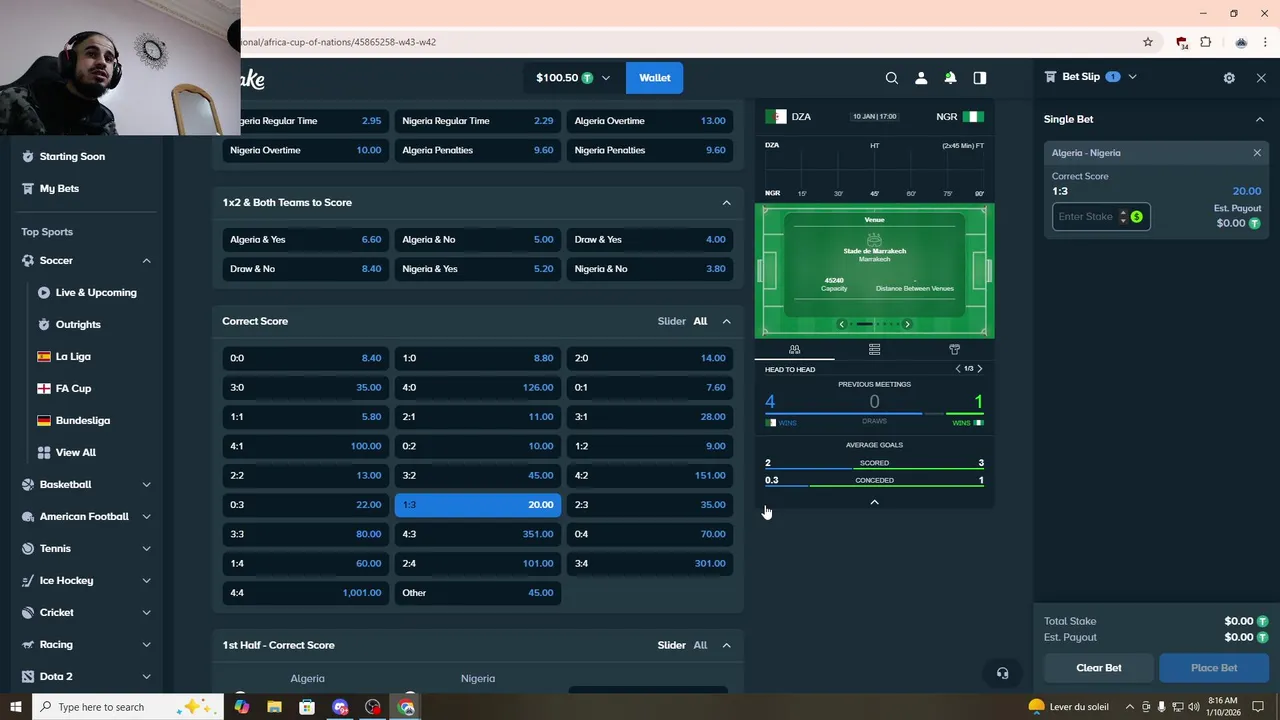Close the Bet Slip panel
The height and width of the screenshot is (720, 1280).
point(1261,78)
